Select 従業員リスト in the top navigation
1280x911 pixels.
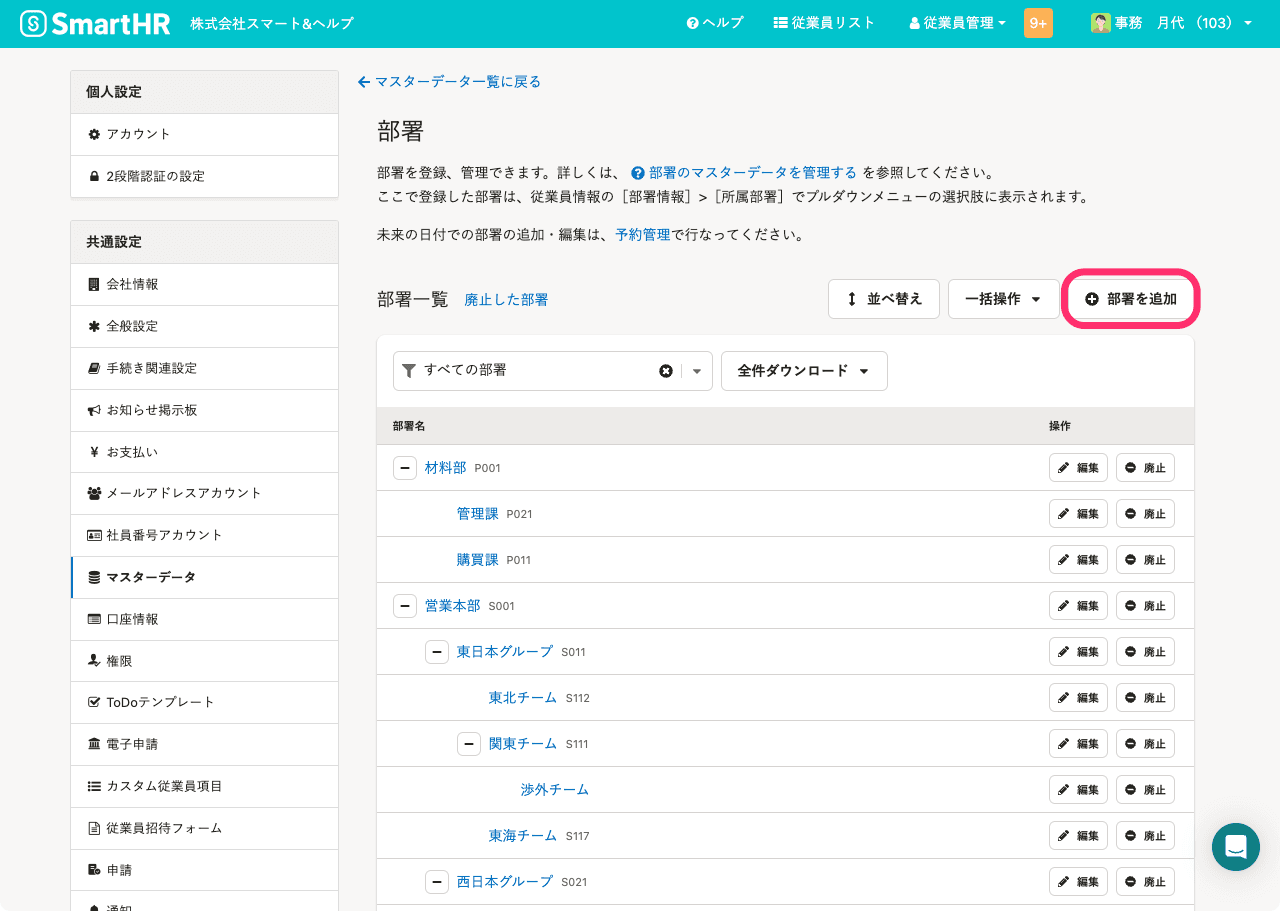click(824, 22)
